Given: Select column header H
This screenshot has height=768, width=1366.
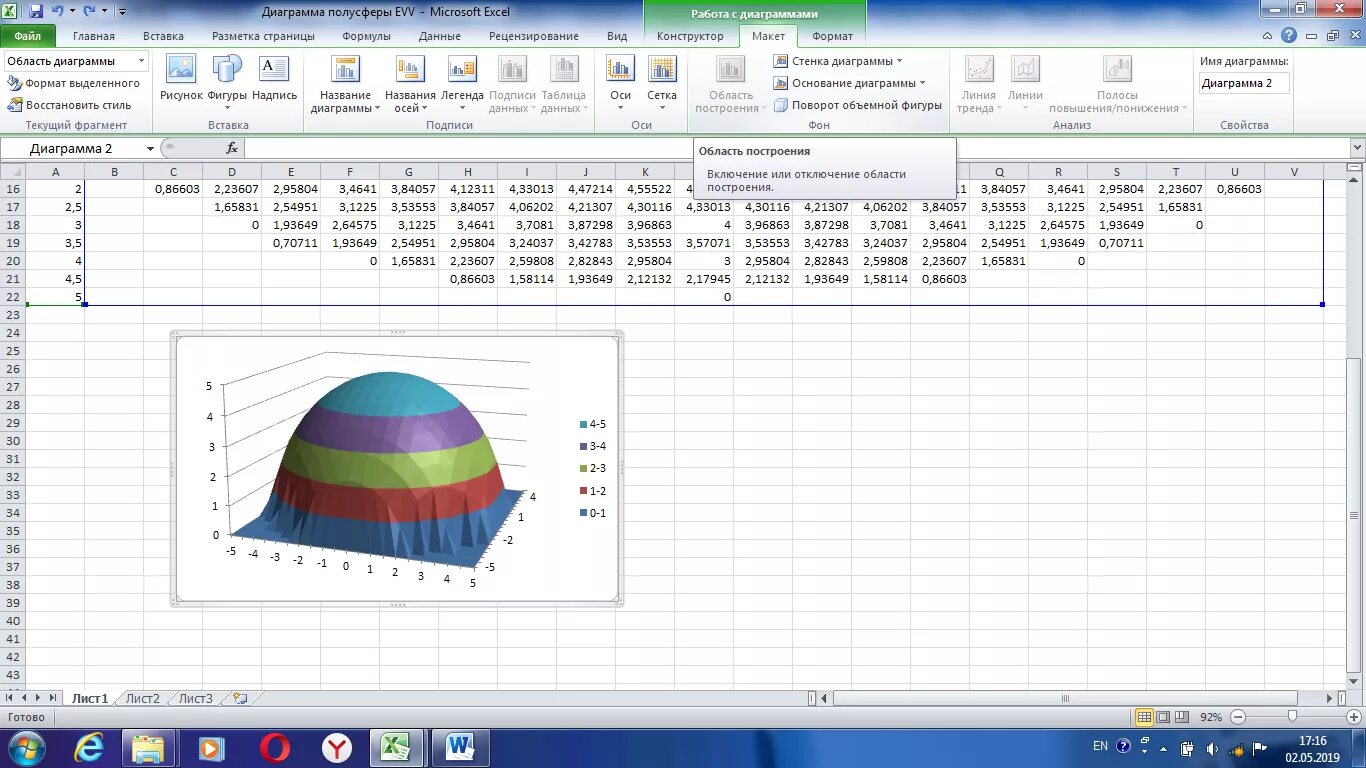Looking at the screenshot, I should (x=468, y=172).
